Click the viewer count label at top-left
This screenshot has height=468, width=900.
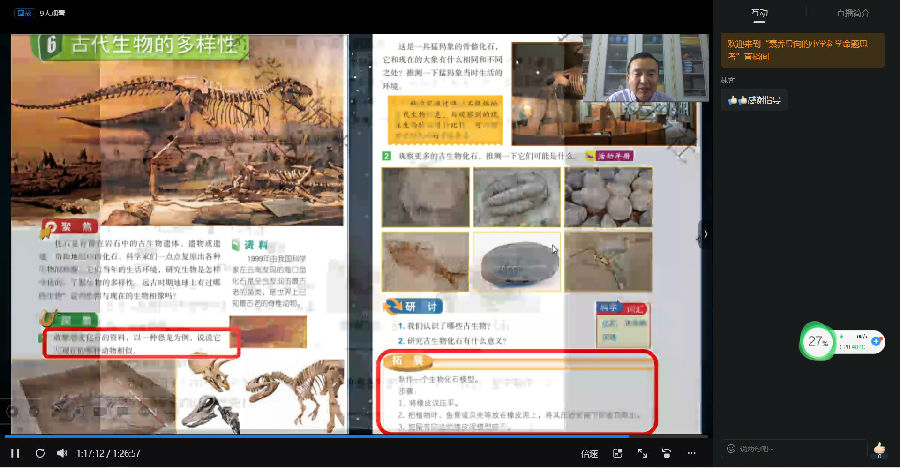(x=53, y=13)
